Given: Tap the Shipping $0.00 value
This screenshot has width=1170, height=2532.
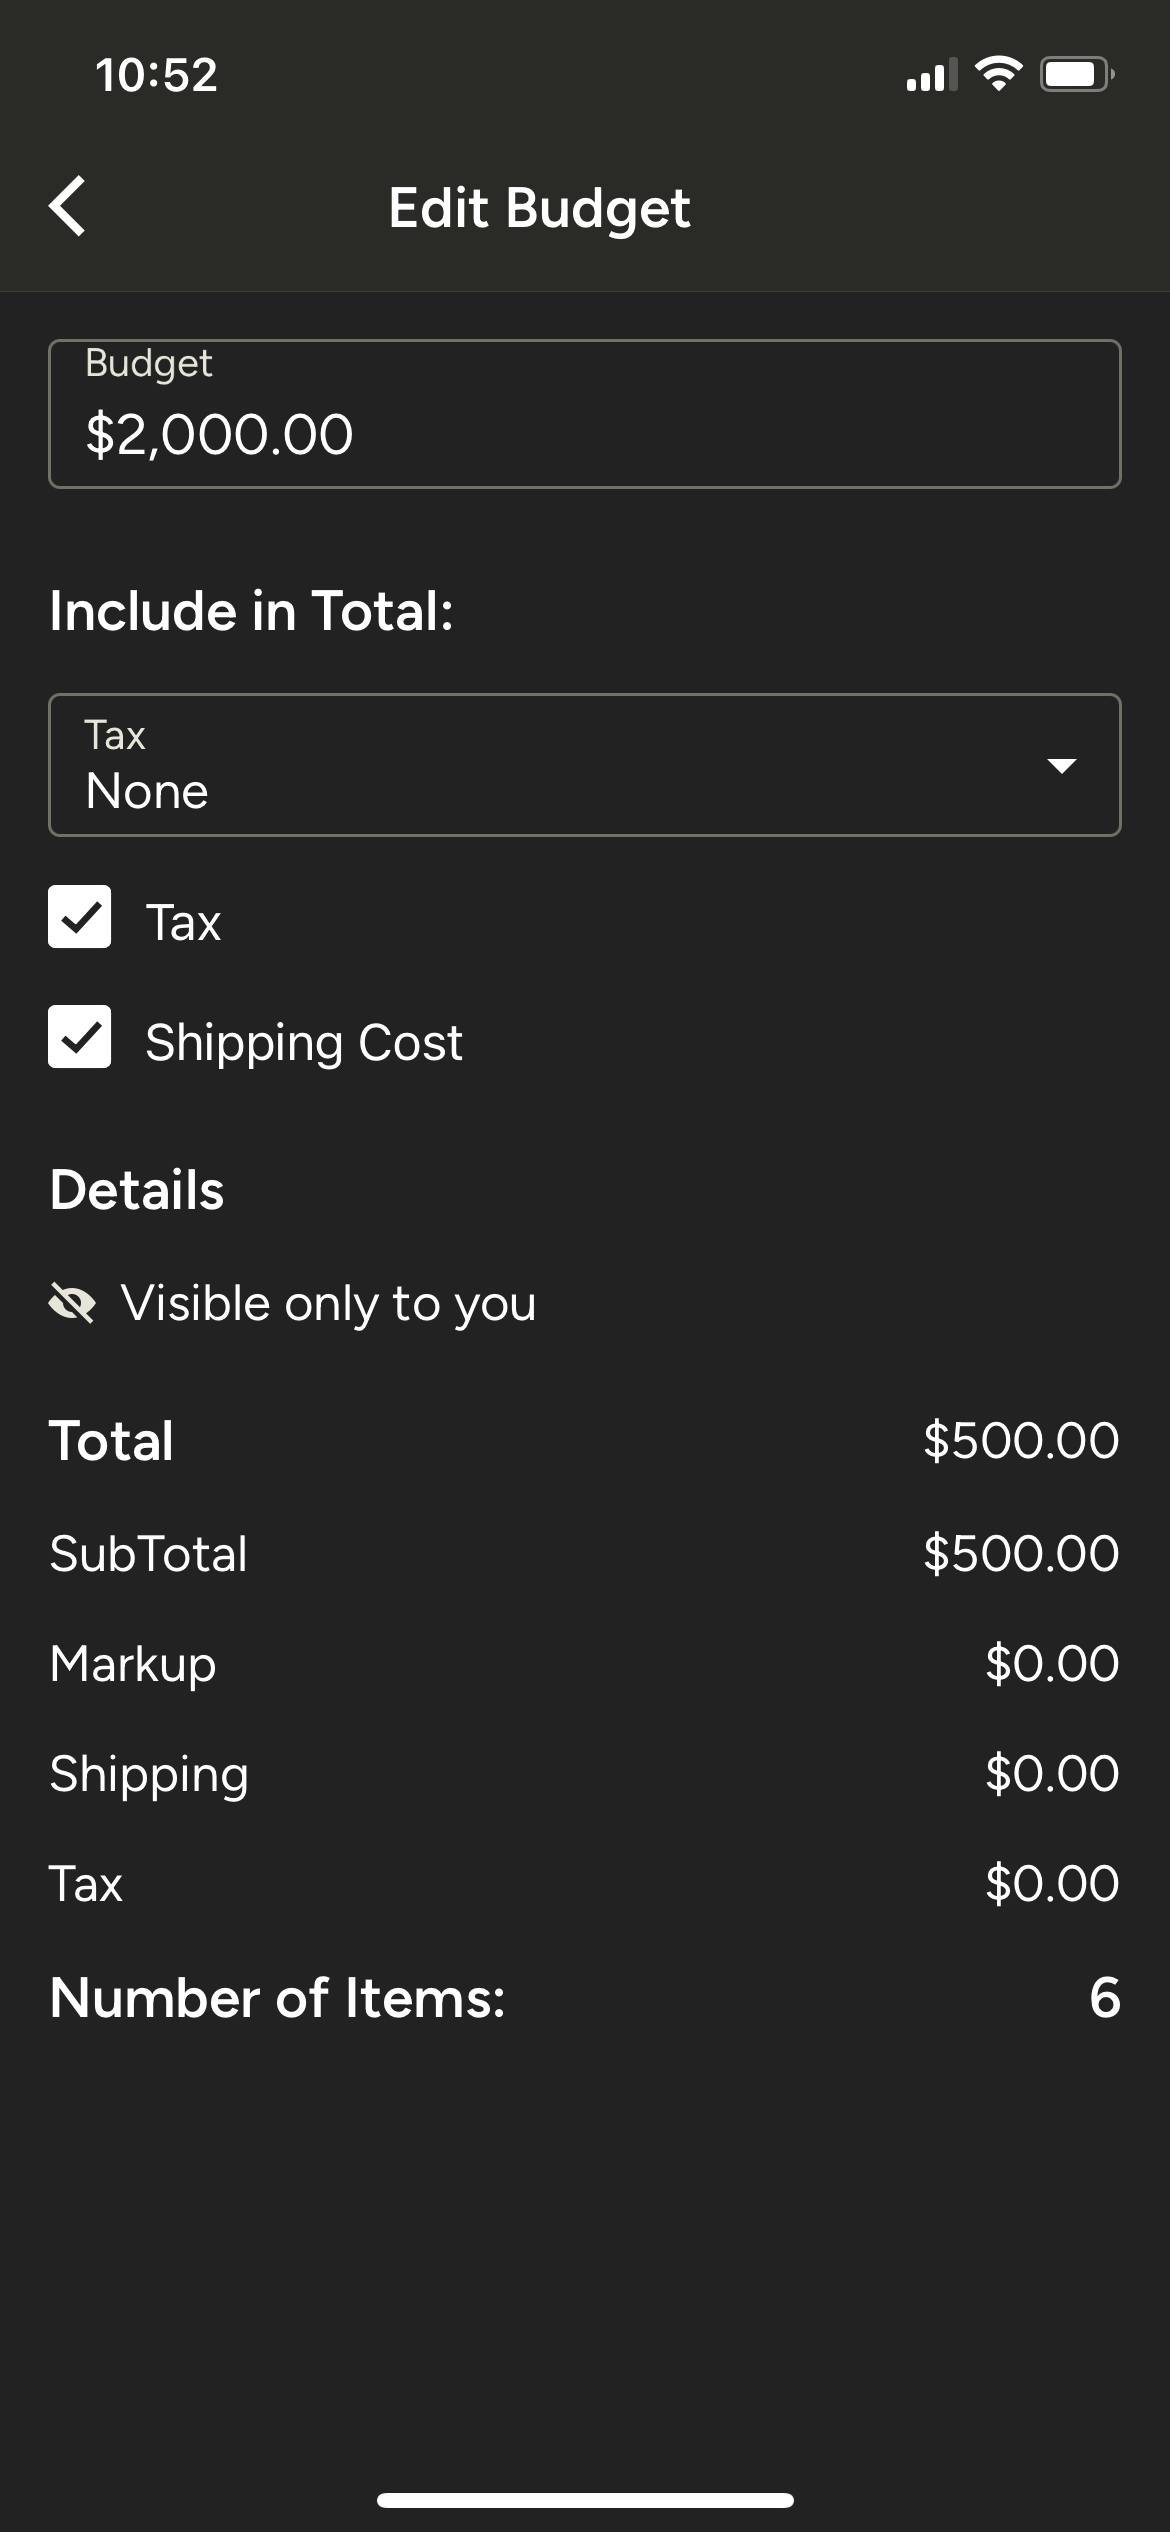Looking at the screenshot, I should pos(1052,1774).
